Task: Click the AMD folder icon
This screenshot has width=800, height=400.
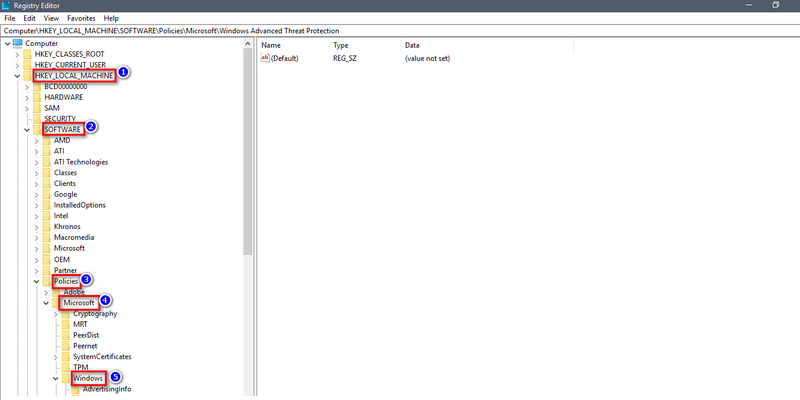Action: [x=46, y=140]
